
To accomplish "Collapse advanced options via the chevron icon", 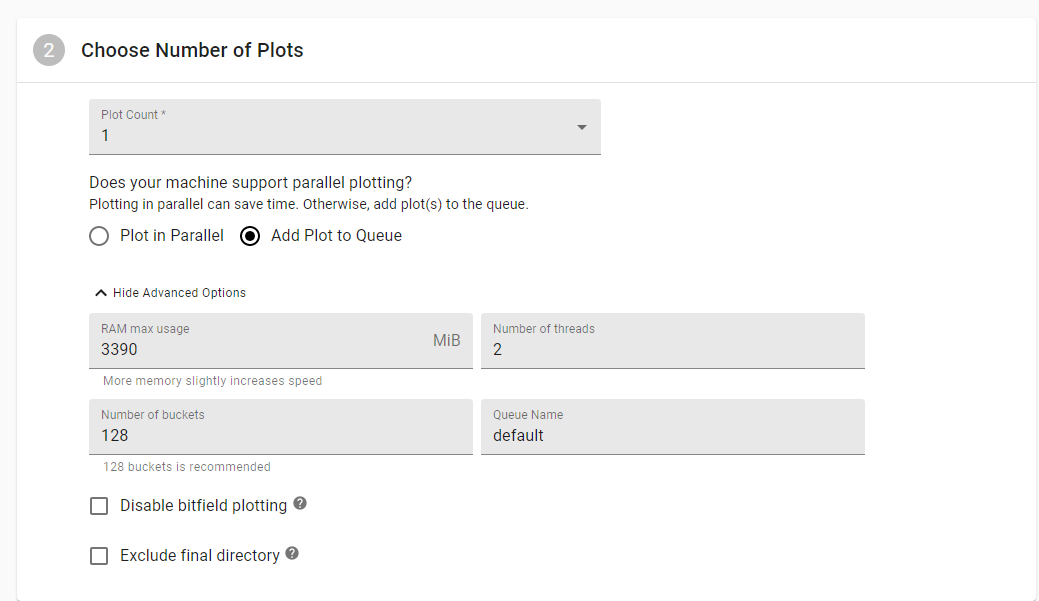I will [101, 293].
